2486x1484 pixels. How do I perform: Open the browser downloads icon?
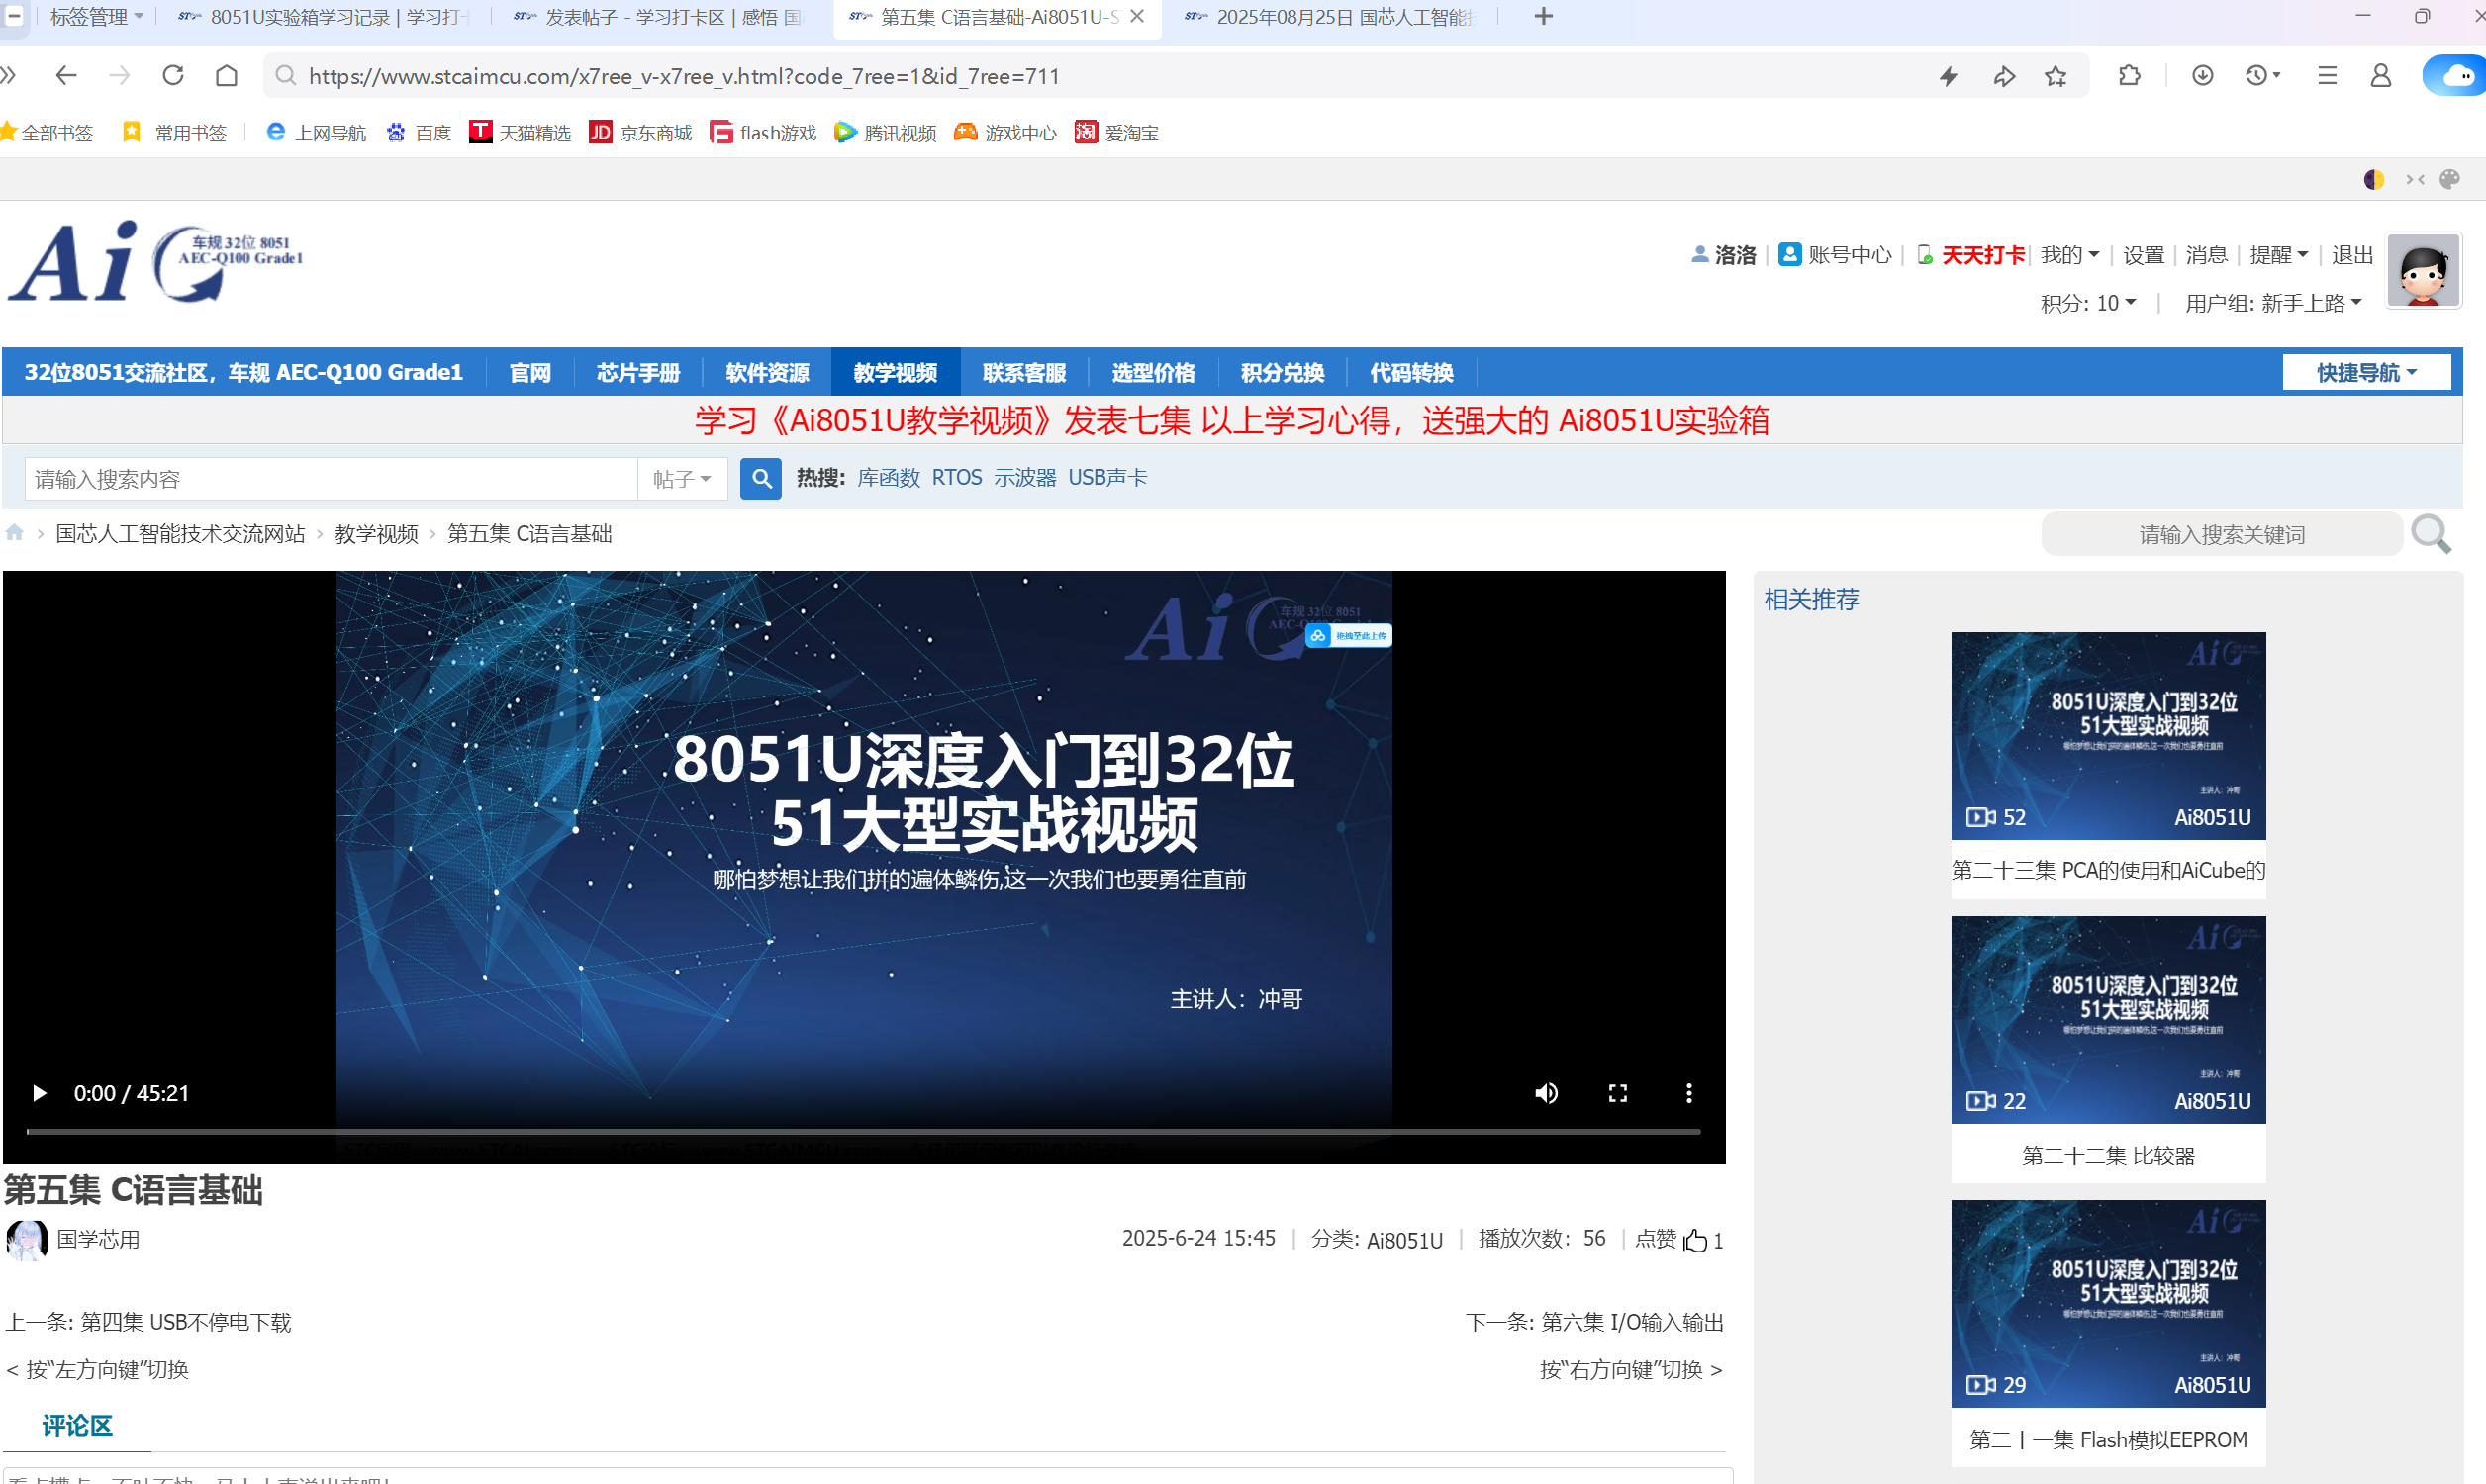(2202, 76)
